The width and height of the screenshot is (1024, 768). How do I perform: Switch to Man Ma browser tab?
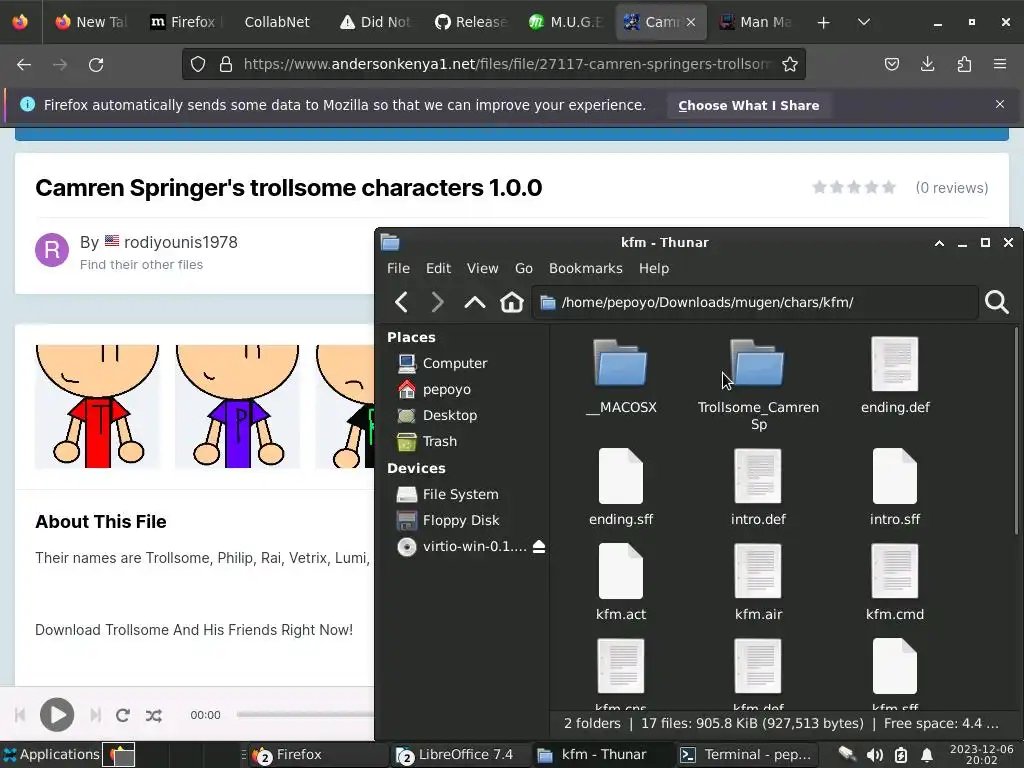(x=755, y=22)
